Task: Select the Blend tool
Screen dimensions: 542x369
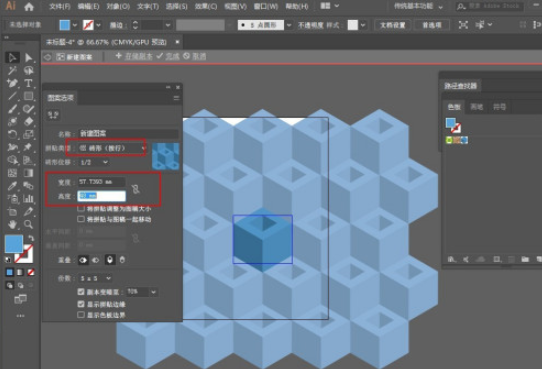Action: coord(28,186)
